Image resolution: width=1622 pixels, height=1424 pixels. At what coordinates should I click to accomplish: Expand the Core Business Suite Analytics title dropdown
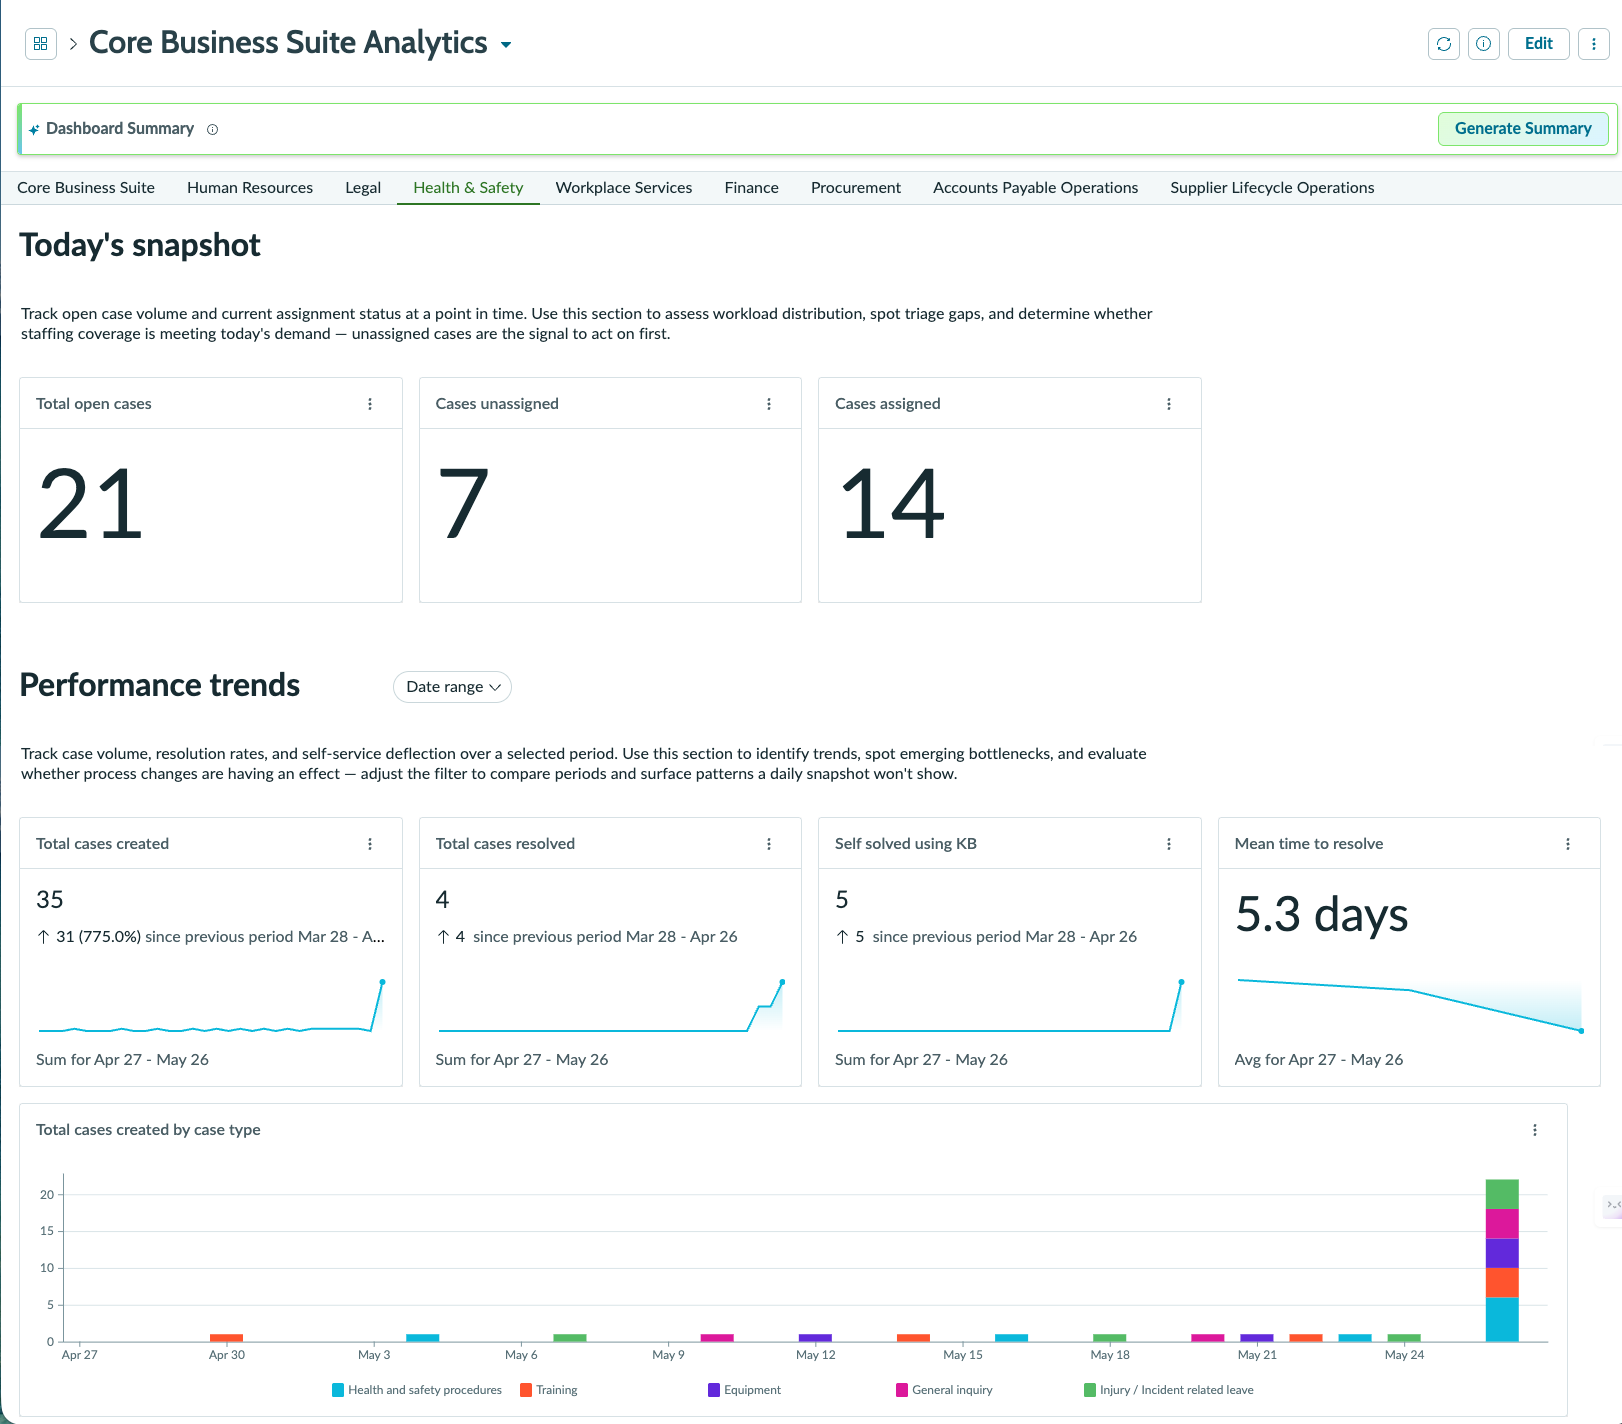506,45
